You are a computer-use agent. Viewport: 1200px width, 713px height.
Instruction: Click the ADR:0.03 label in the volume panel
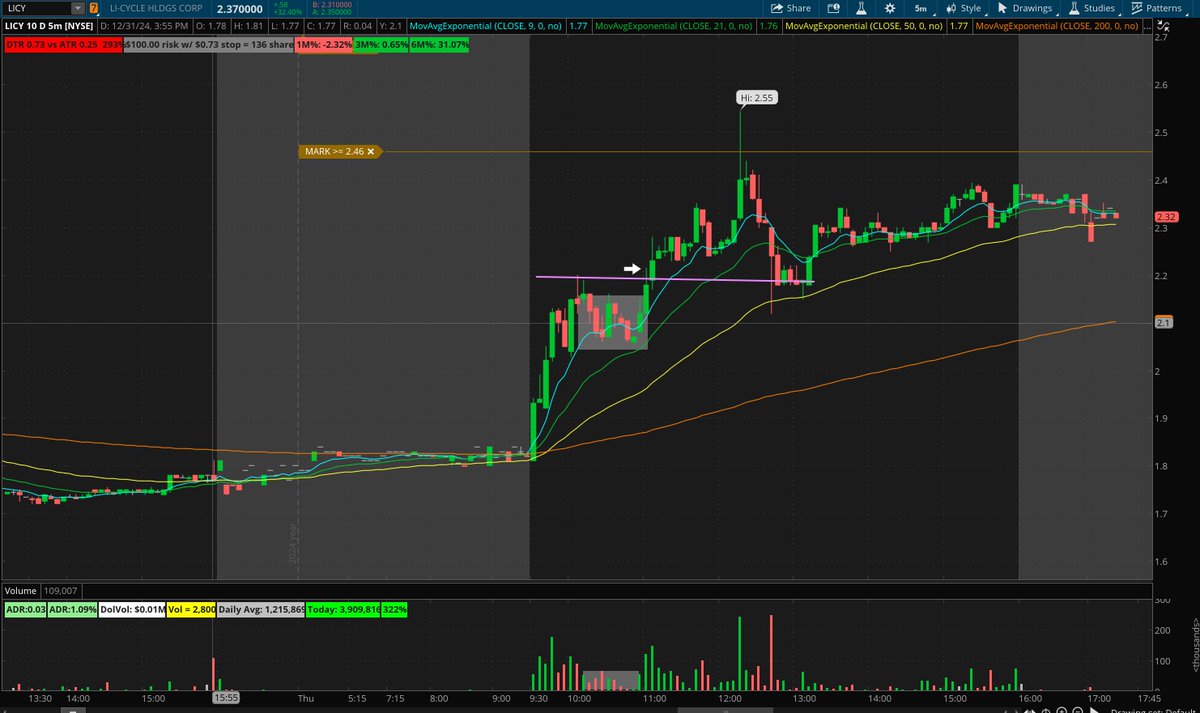pos(24,609)
